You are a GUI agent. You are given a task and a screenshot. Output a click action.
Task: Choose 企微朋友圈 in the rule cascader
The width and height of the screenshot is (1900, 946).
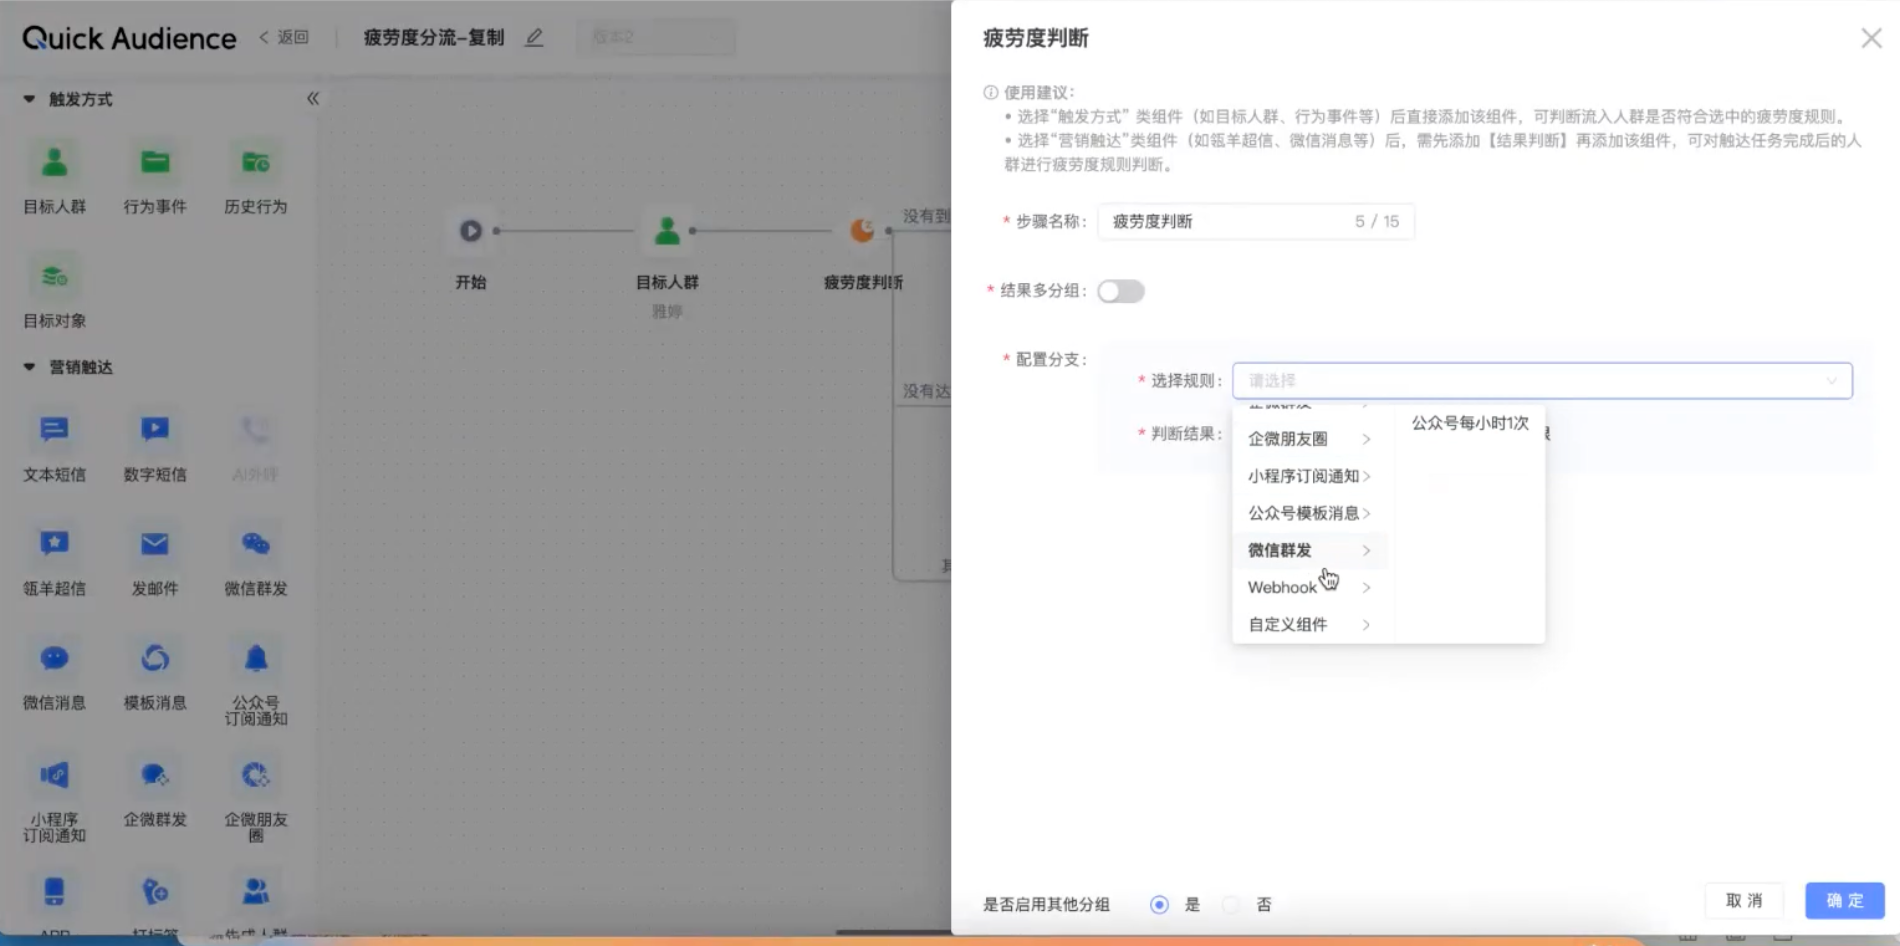(1310, 439)
